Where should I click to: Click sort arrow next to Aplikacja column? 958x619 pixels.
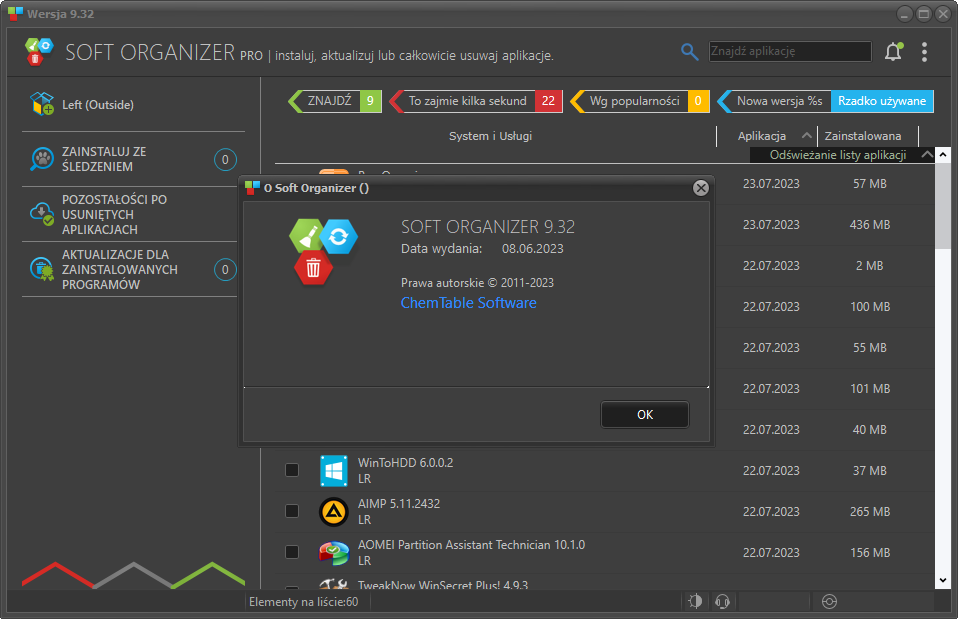coord(806,136)
